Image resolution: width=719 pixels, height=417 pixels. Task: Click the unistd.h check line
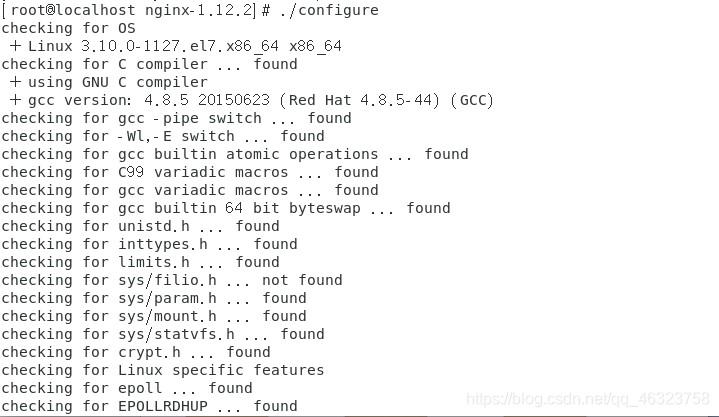[x=140, y=226]
